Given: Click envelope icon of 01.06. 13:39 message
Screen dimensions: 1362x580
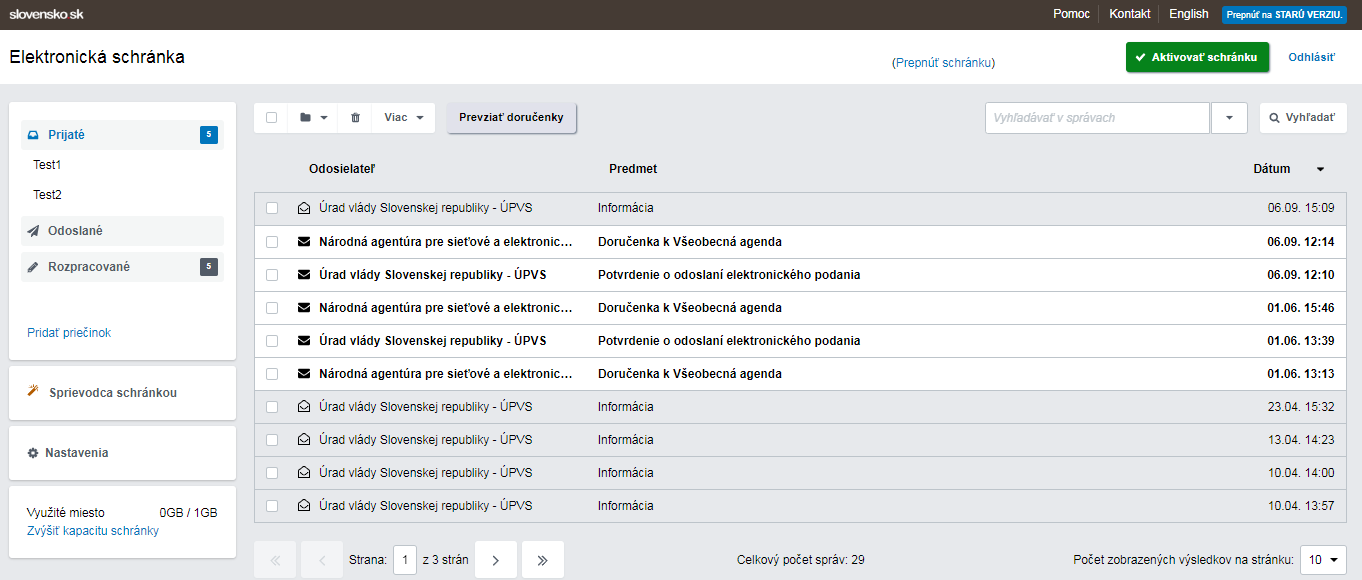Looking at the screenshot, I should [304, 340].
